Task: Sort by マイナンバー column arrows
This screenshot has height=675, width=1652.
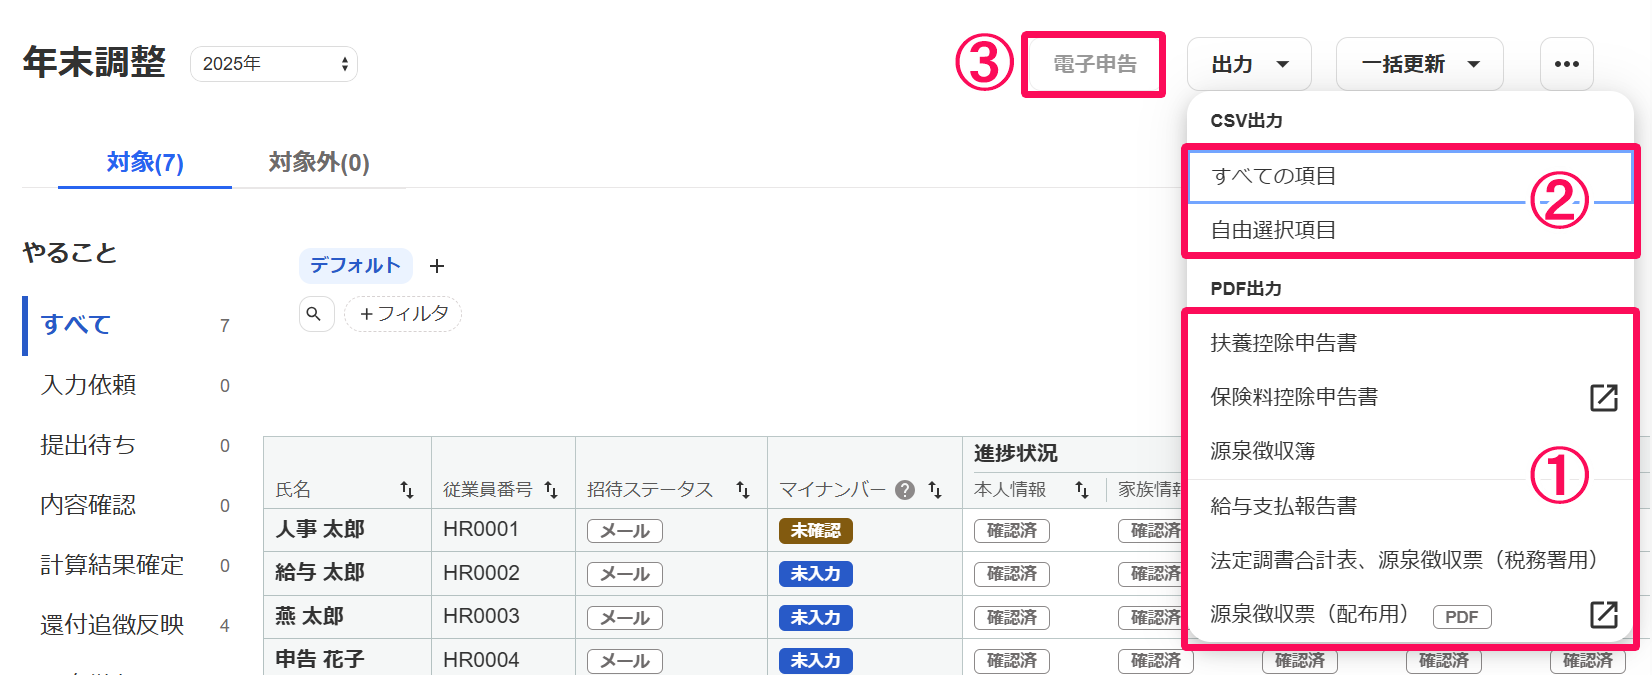Action: [x=935, y=490]
